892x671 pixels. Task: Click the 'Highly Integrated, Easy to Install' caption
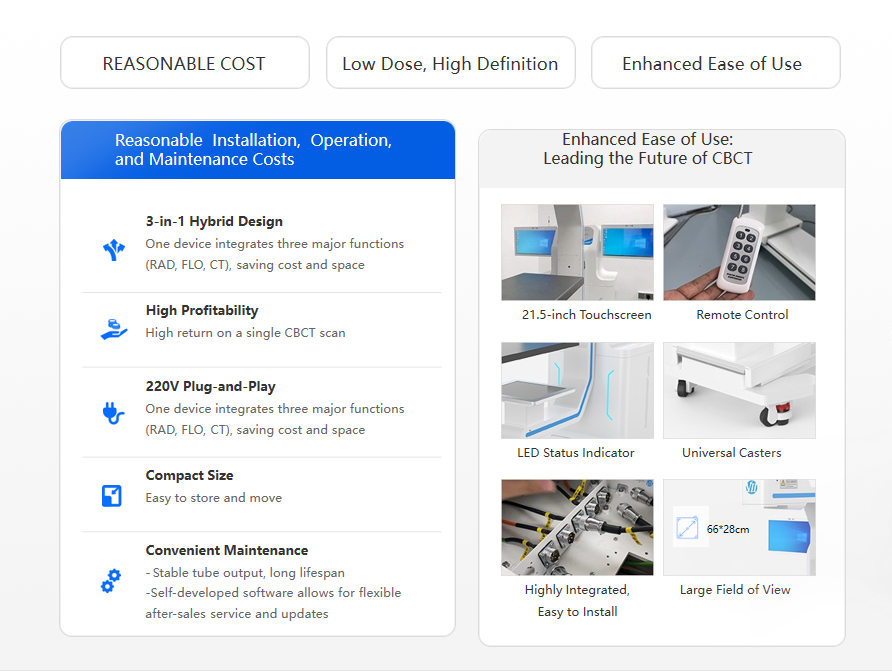pos(577,600)
